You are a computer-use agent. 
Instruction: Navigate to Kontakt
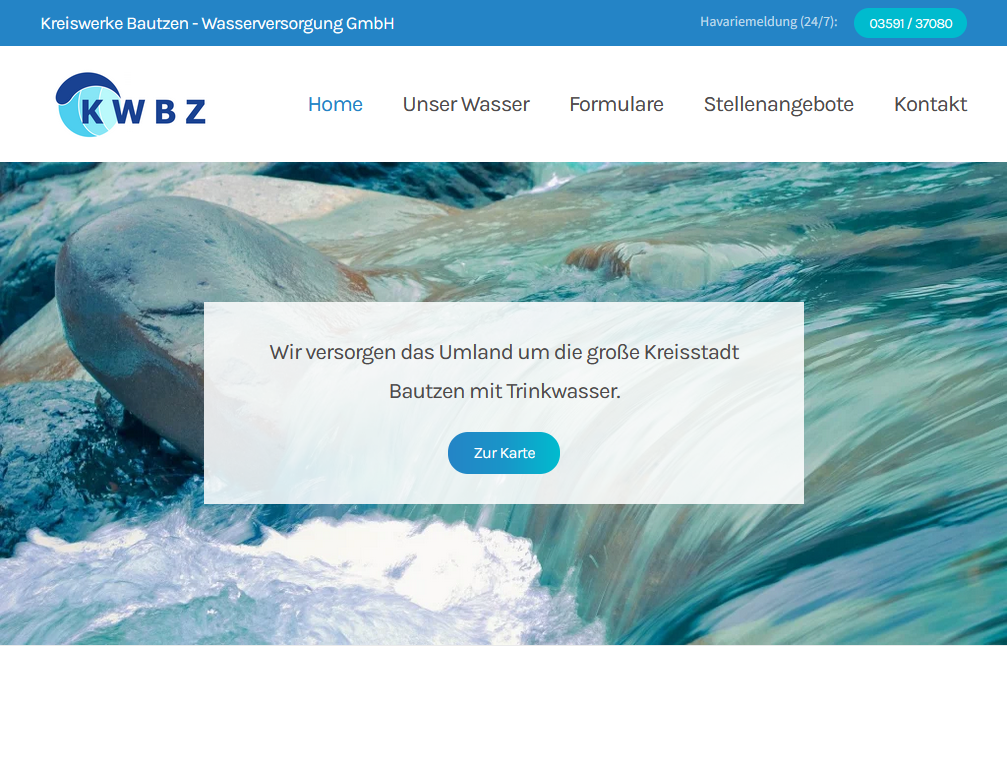click(931, 104)
